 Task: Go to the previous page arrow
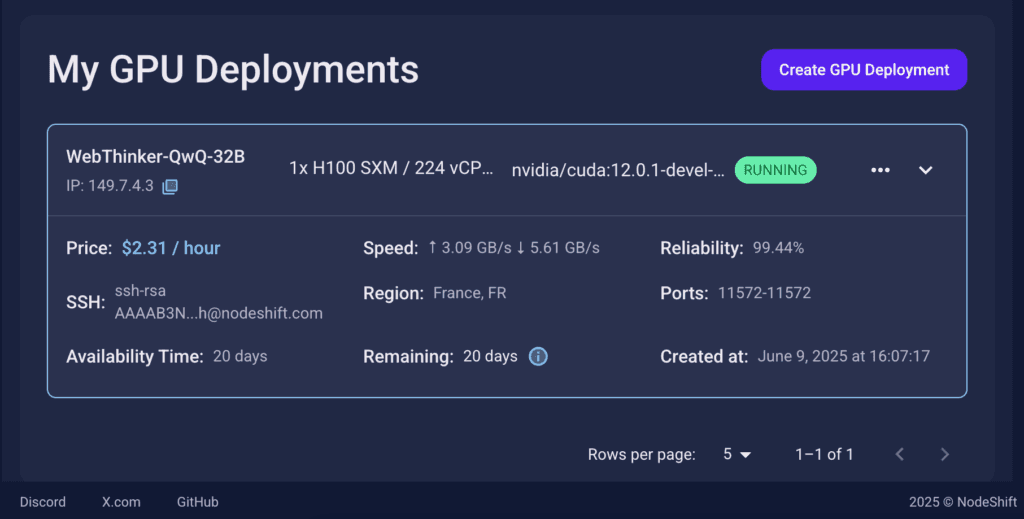[899, 454]
